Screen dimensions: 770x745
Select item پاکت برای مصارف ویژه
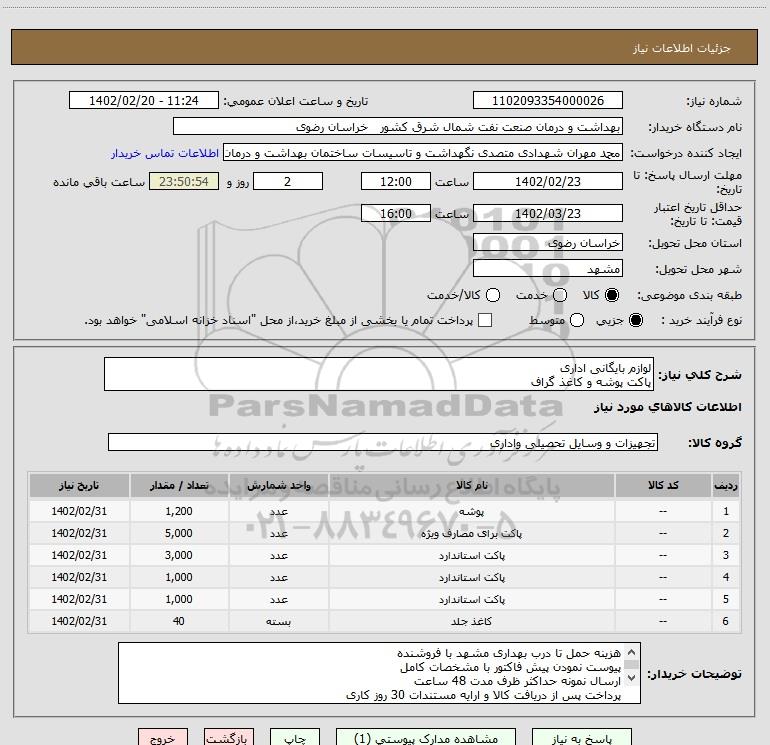[471, 533]
